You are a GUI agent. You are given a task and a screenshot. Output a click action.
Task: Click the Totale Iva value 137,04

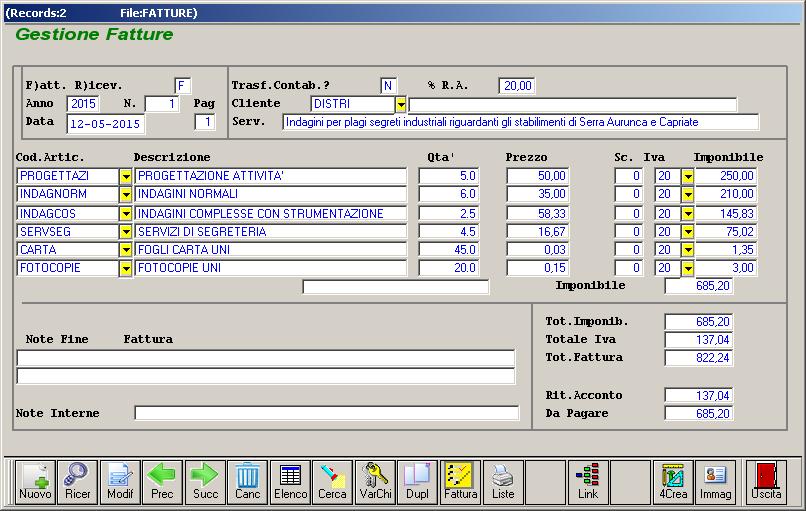(698, 340)
